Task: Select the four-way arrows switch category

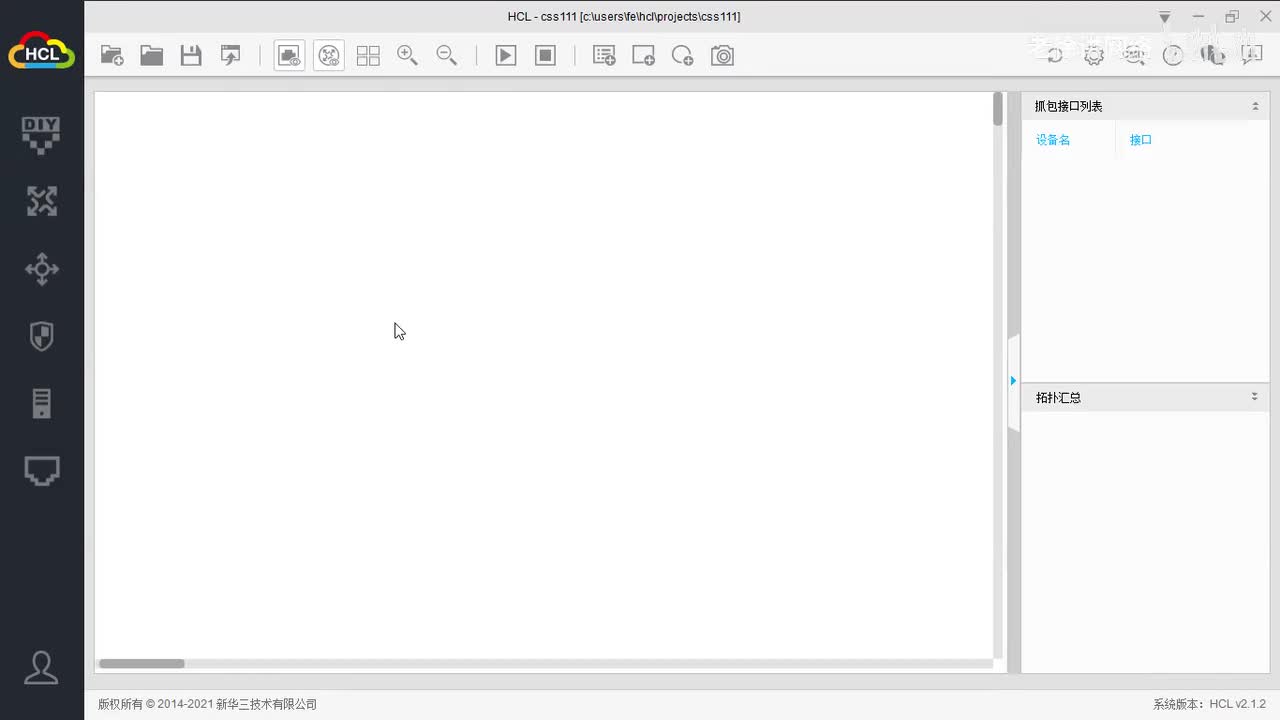Action: click(41, 269)
